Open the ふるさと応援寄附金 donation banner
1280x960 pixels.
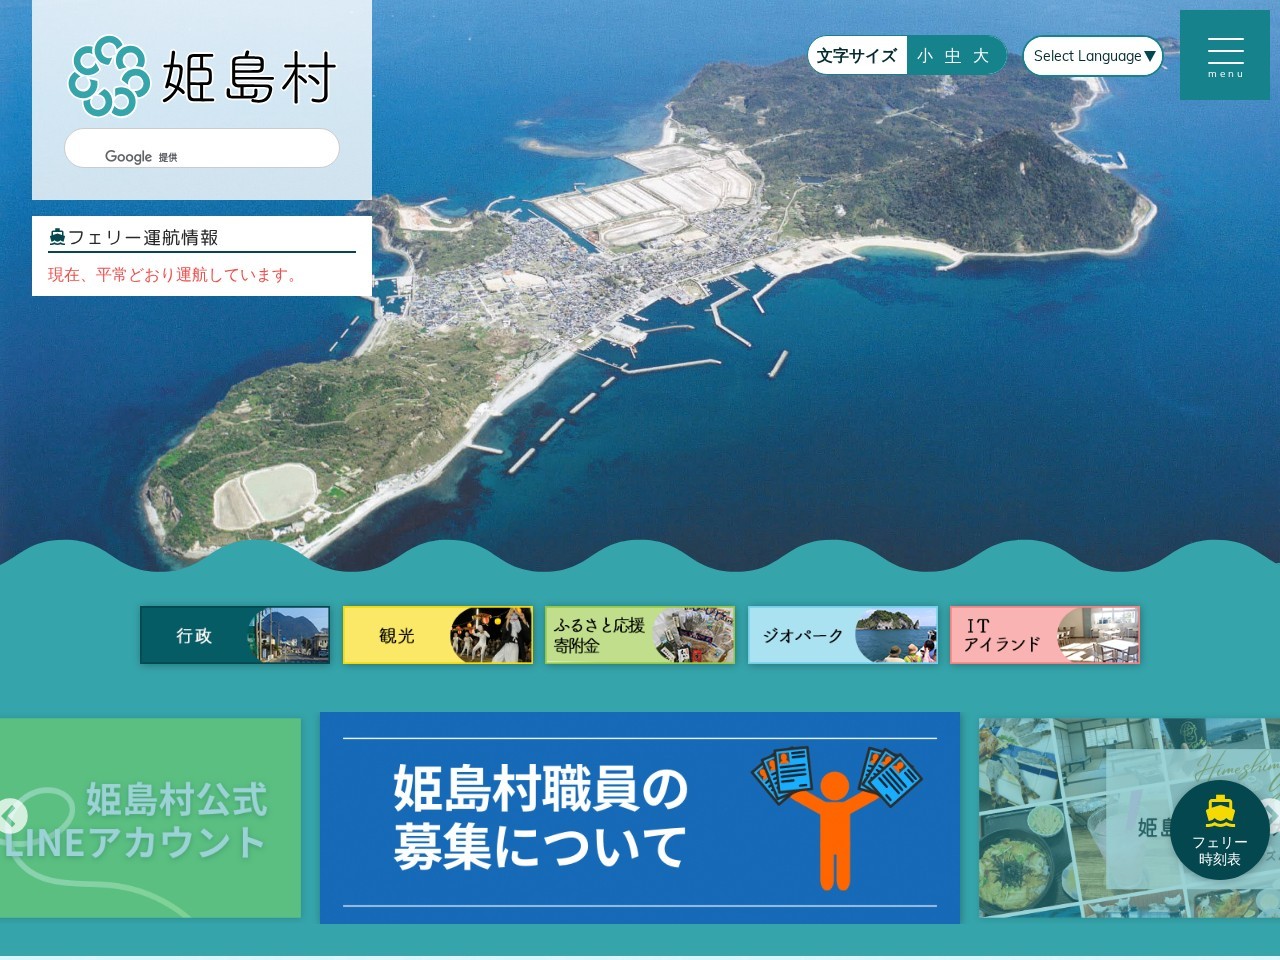coord(640,635)
